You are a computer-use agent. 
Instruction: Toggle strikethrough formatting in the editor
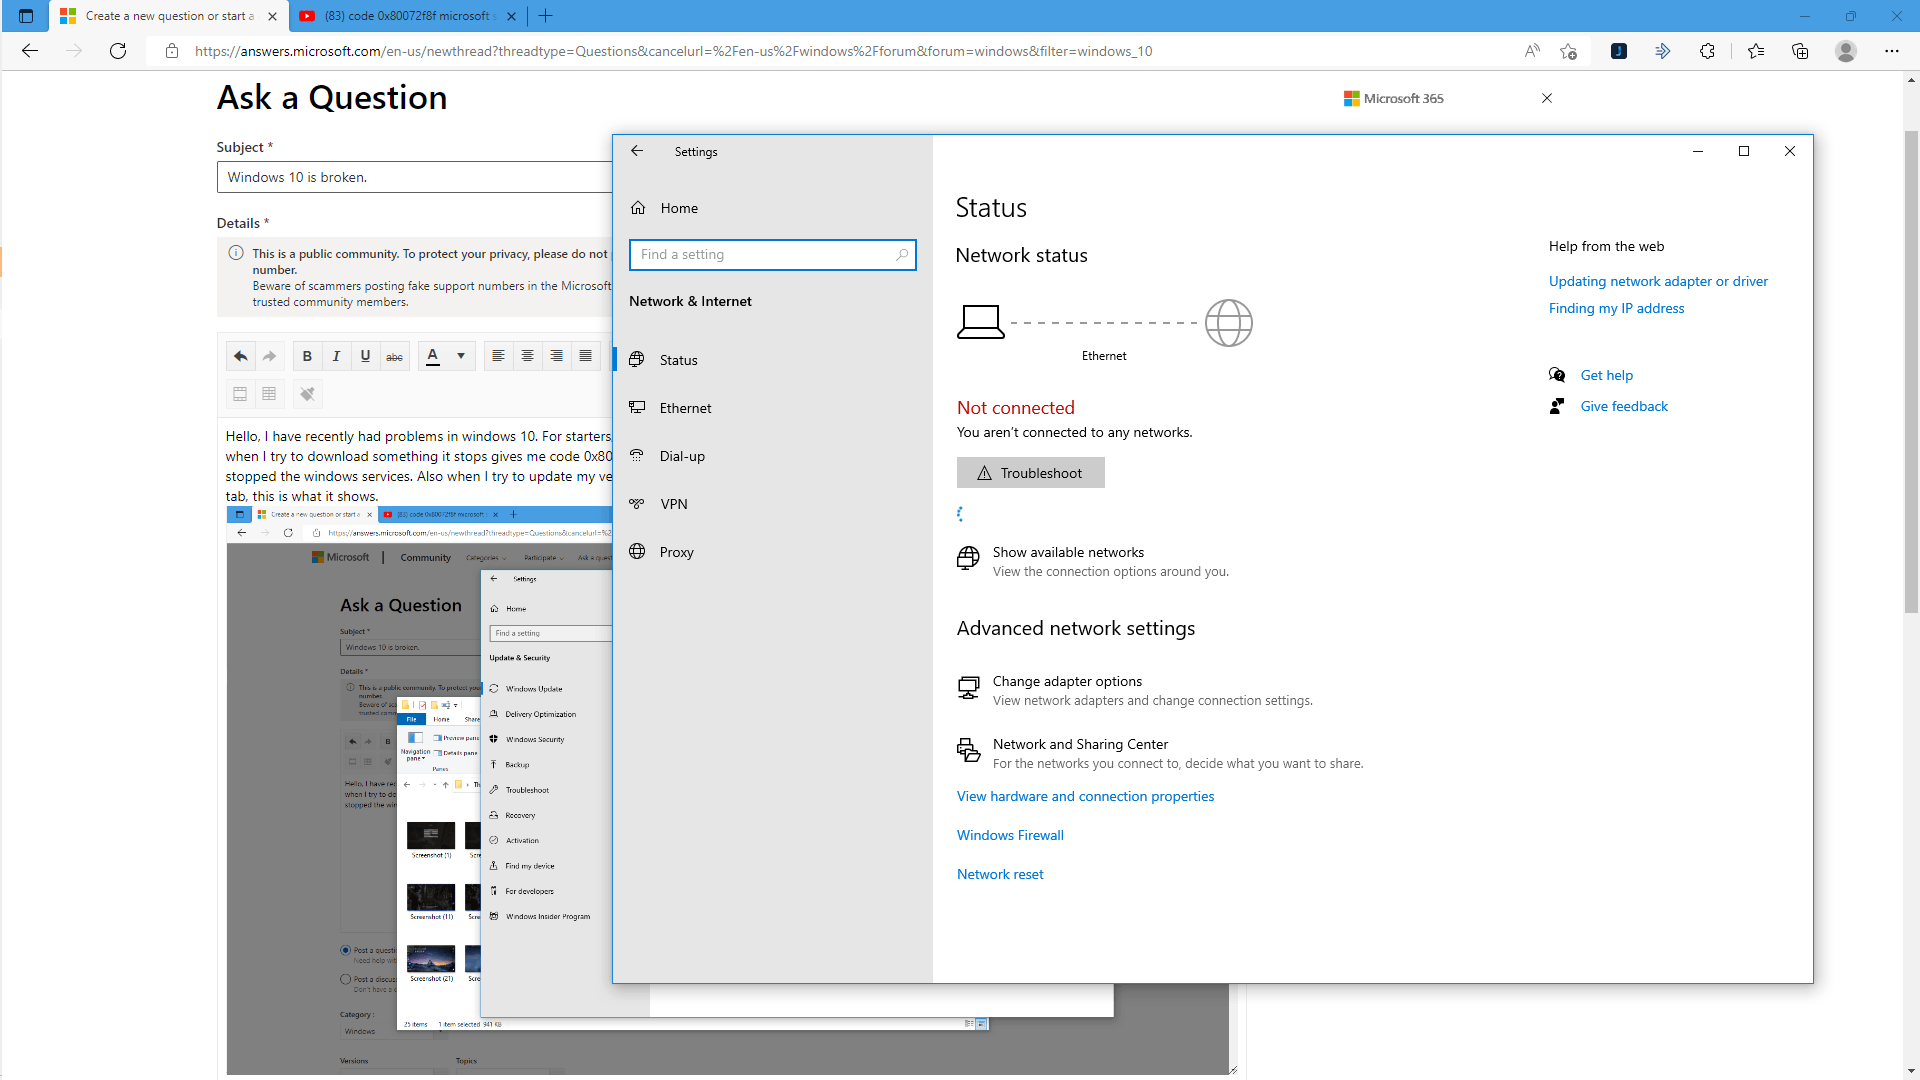pyautogui.click(x=395, y=356)
